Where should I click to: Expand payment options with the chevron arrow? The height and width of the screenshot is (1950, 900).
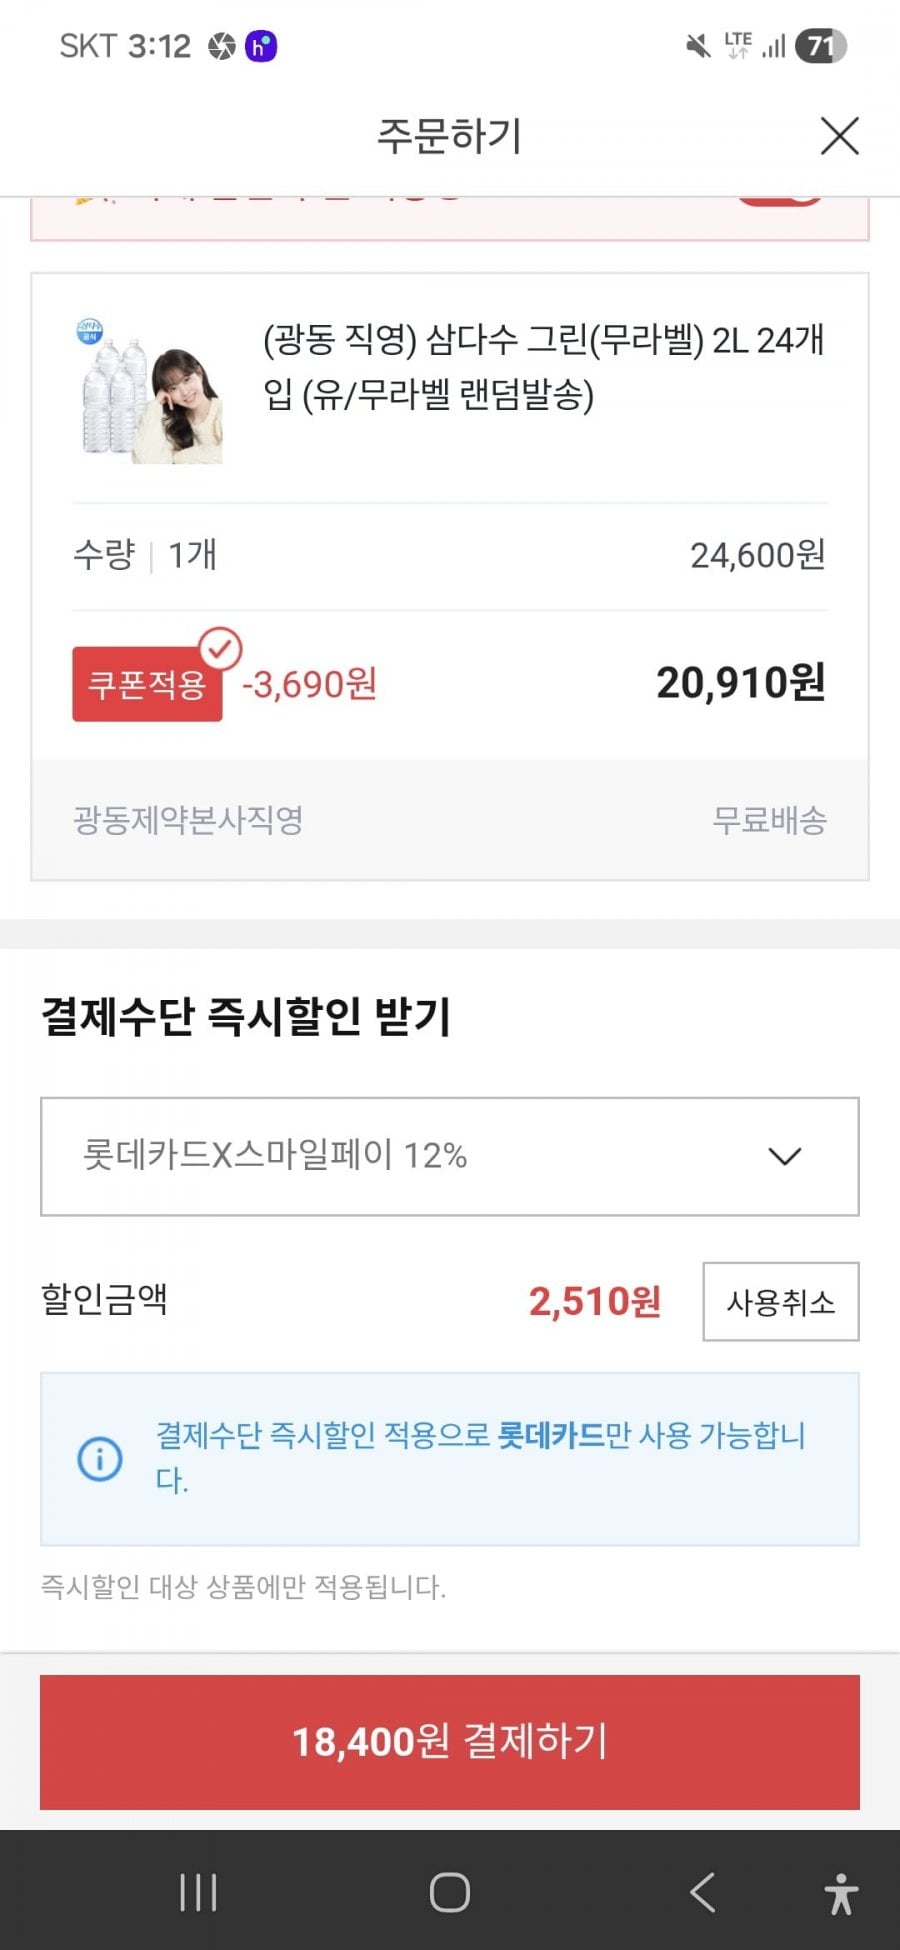pos(784,1156)
